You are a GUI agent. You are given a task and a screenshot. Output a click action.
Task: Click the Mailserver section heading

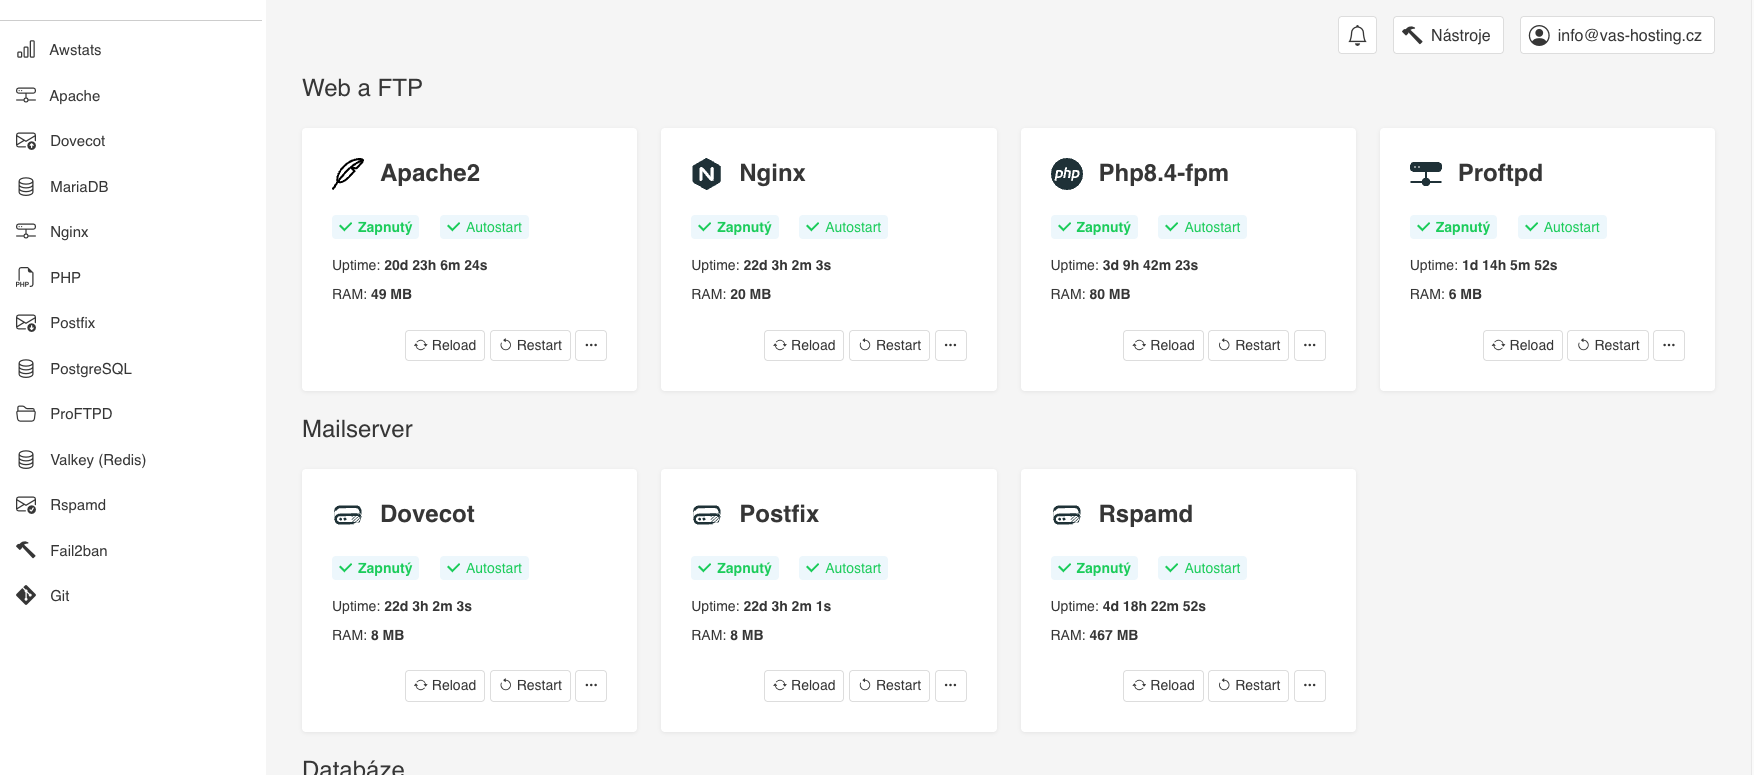pos(357,429)
